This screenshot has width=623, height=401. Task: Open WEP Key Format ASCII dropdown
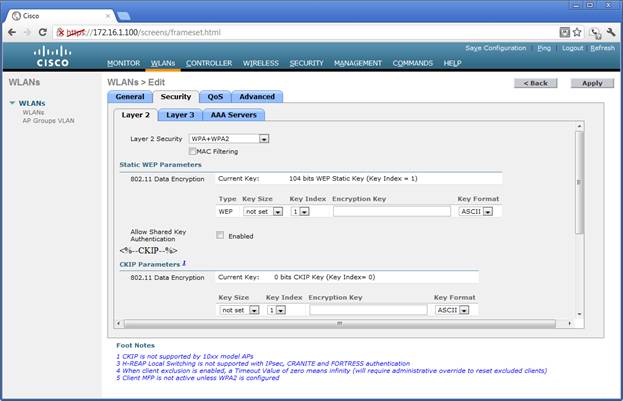coord(476,211)
